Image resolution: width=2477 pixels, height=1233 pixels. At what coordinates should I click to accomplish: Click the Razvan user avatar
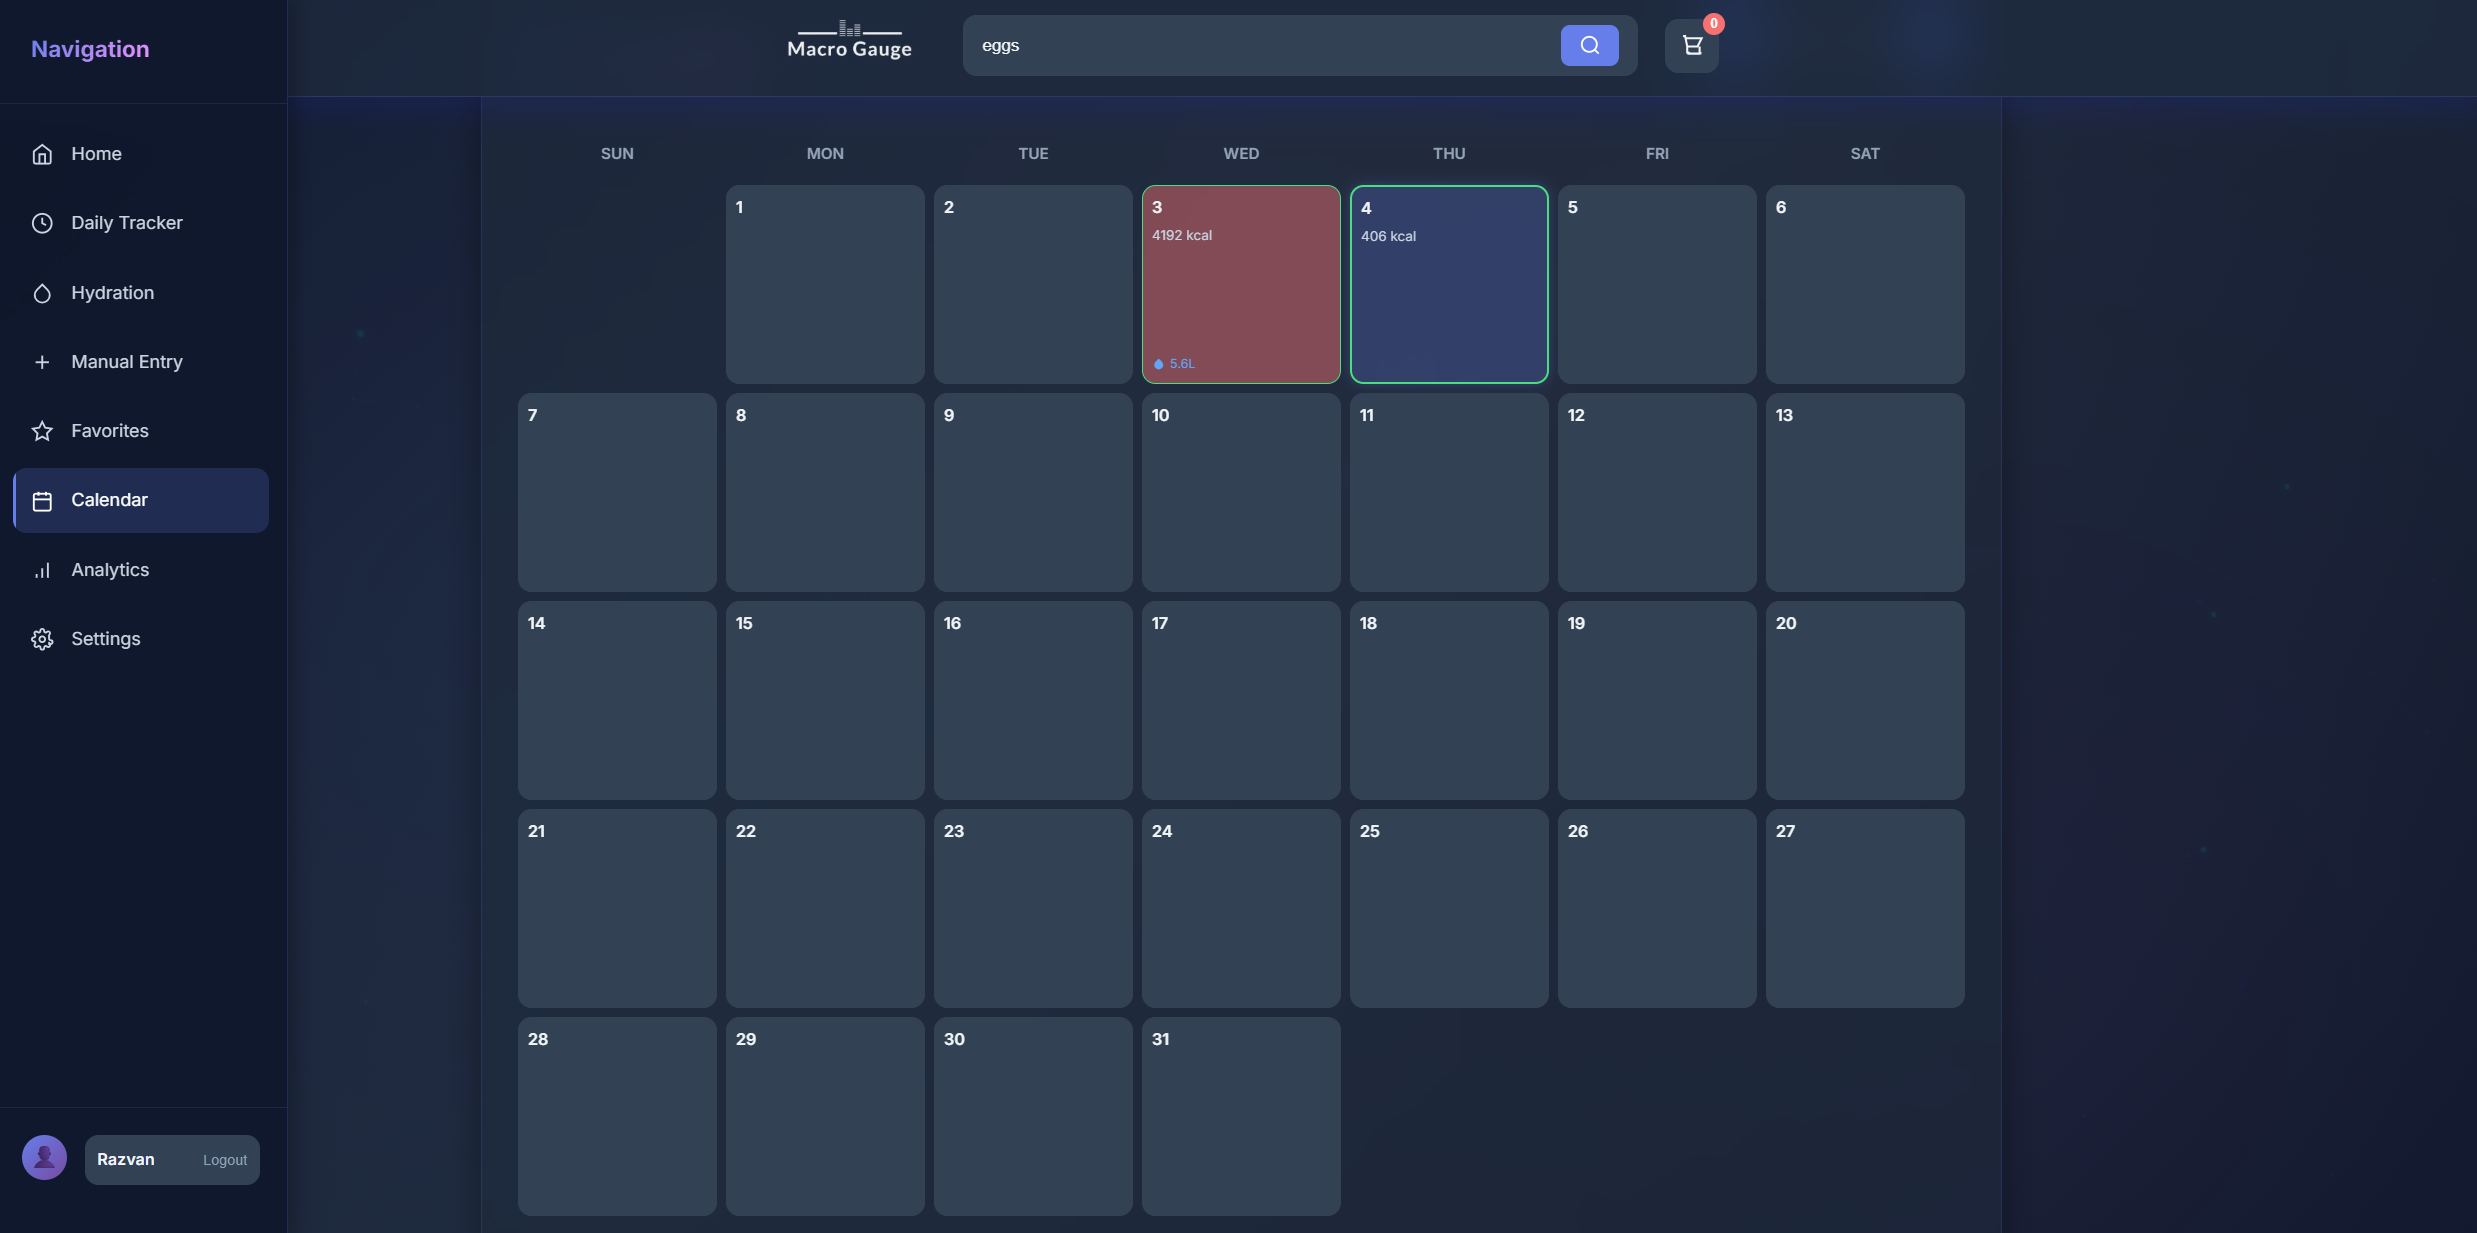tap(44, 1158)
